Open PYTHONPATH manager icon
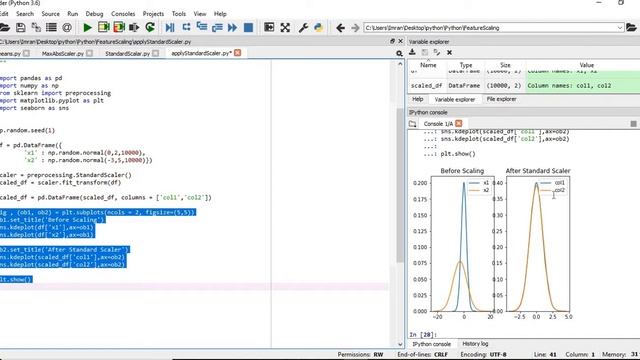The width and height of the screenshot is (640, 360). (318, 28)
